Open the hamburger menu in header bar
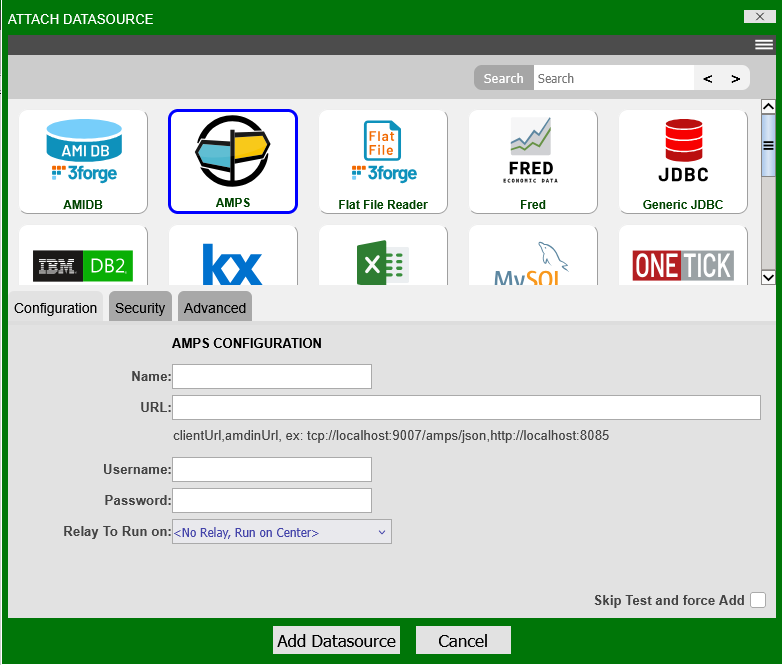 coord(764,45)
